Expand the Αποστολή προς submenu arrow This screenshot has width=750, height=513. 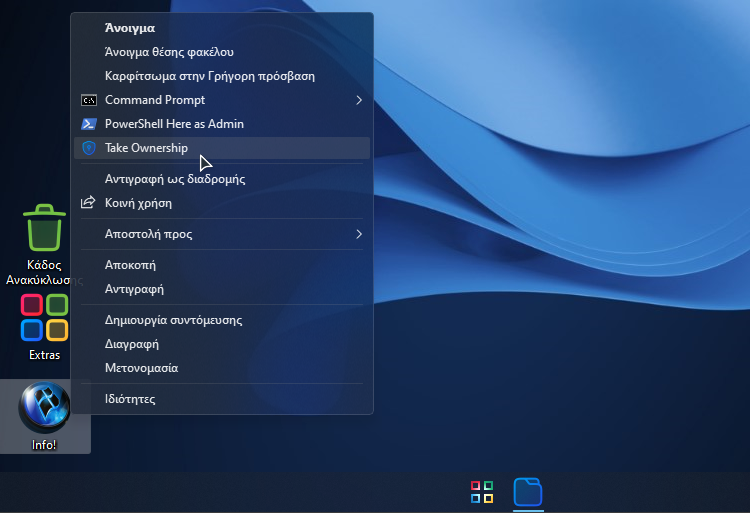click(x=359, y=234)
